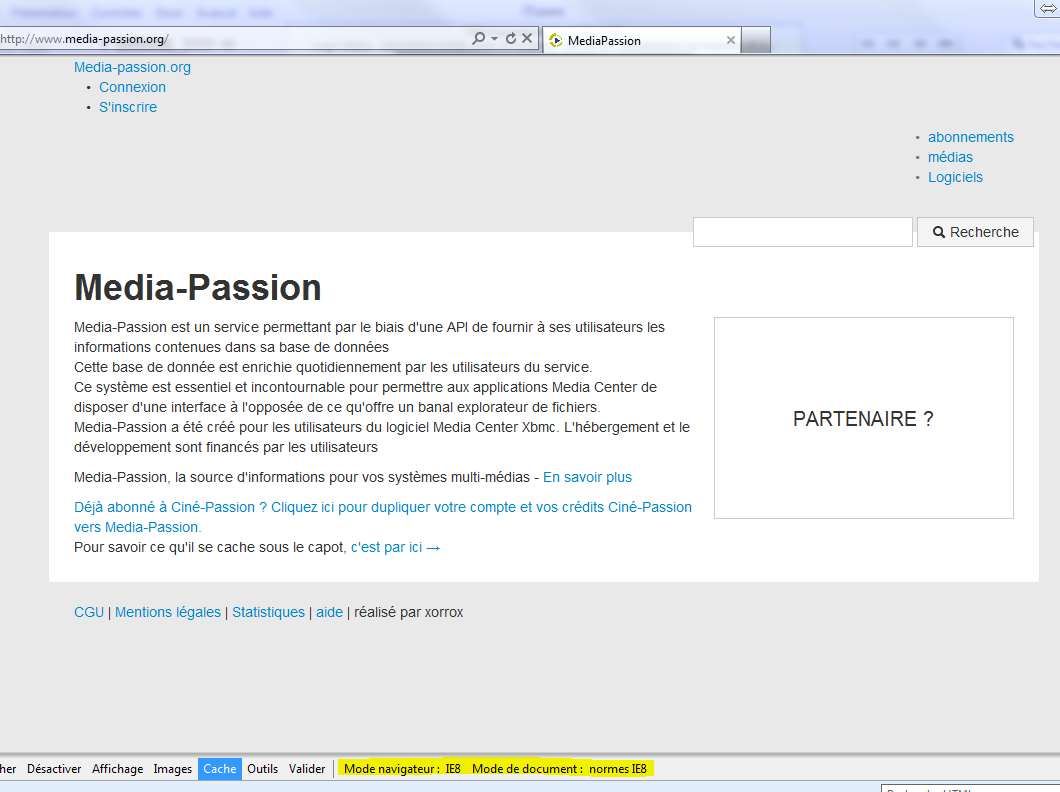Go to the Connexion link

pos(132,87)
